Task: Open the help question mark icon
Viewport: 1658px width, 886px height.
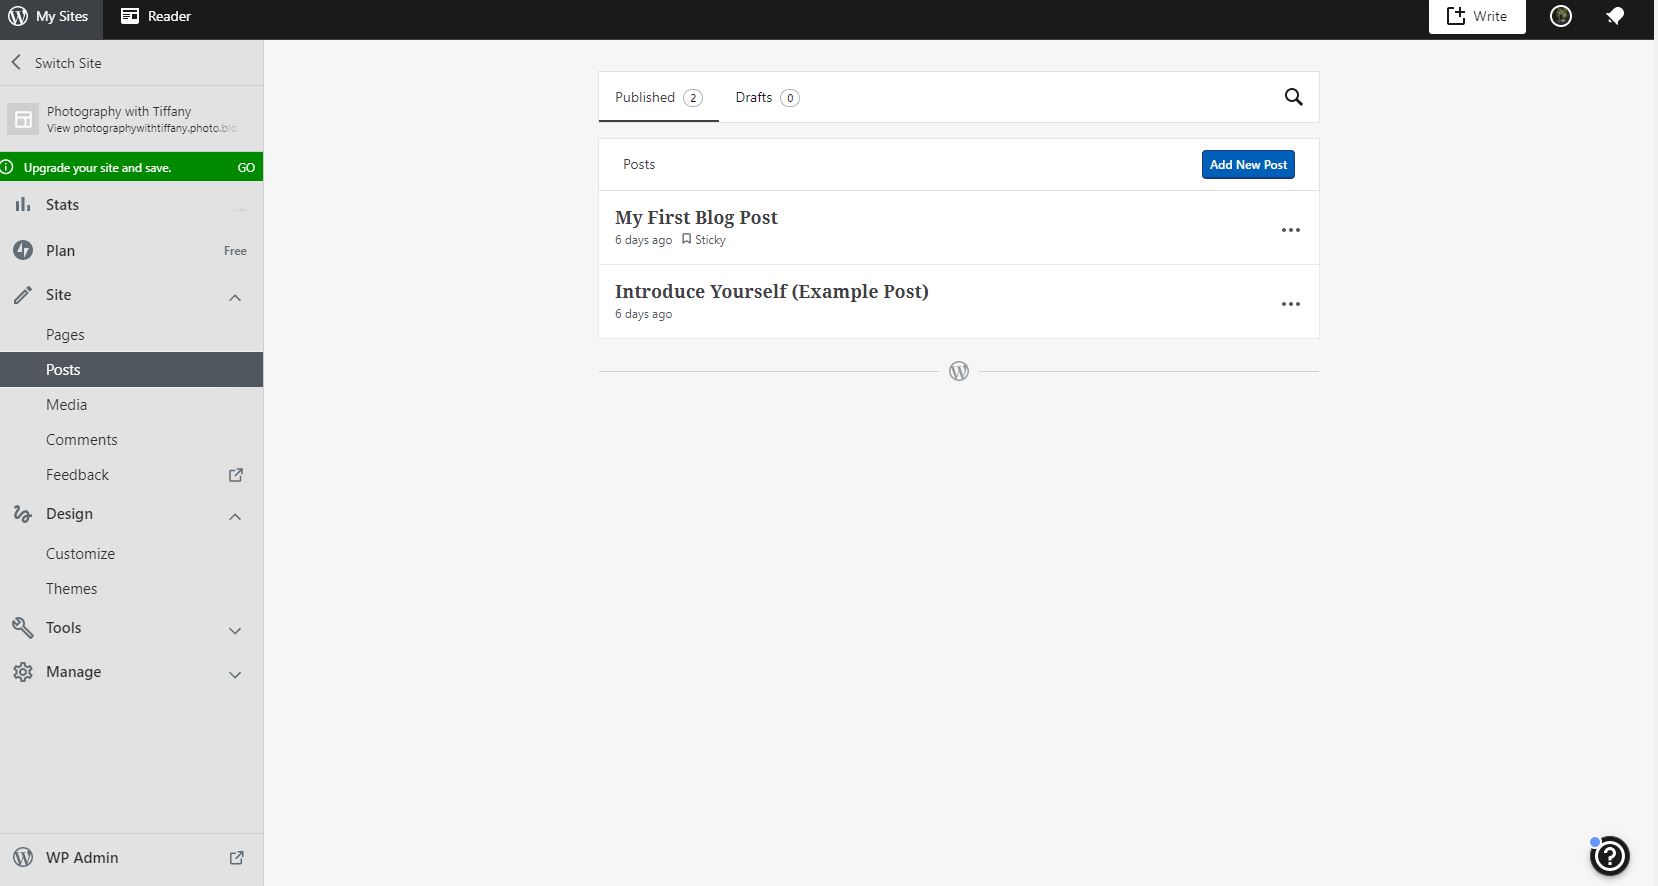Action: pyautogui.click(x=1610, y=856)
